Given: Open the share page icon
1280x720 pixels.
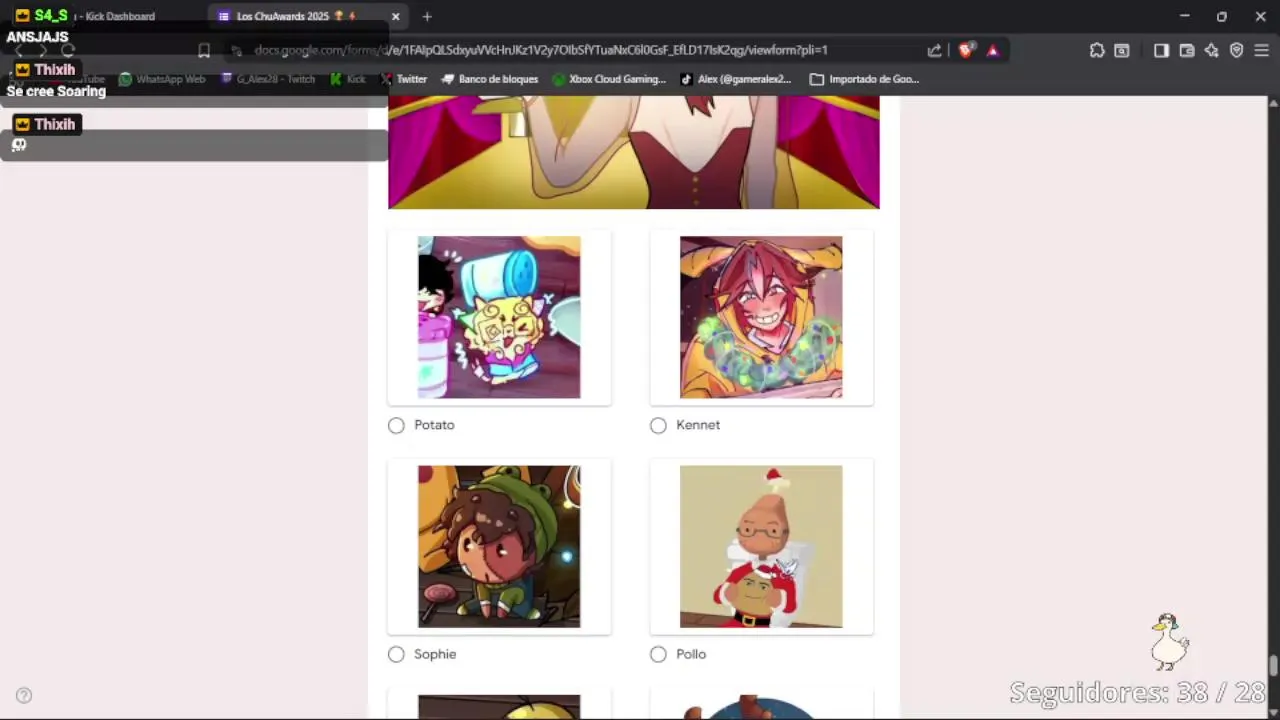Looking at the screenshot, I should (934, 50).
